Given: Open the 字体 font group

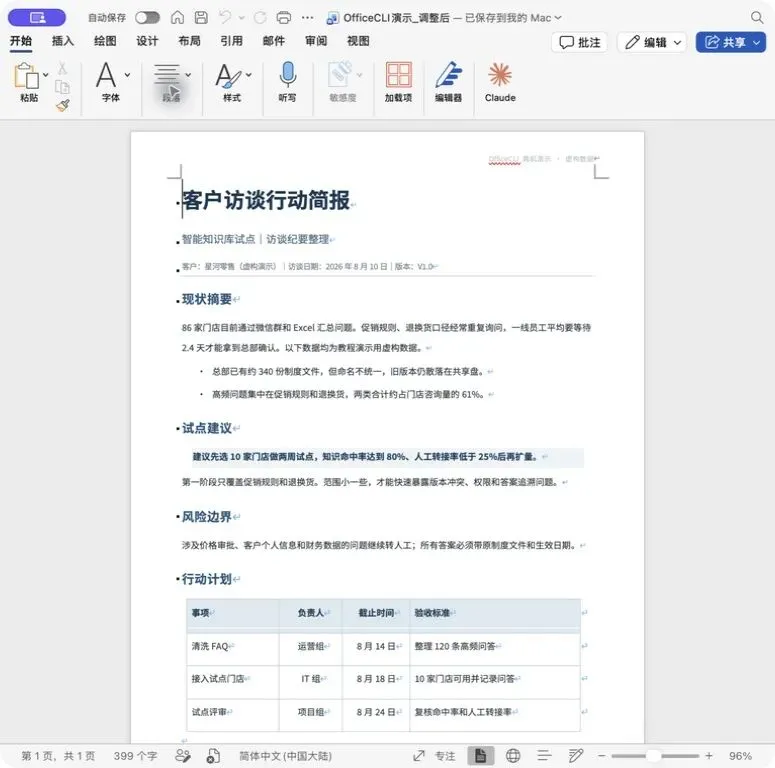Looking at the screenshot, I should click(x=106, y=82).
